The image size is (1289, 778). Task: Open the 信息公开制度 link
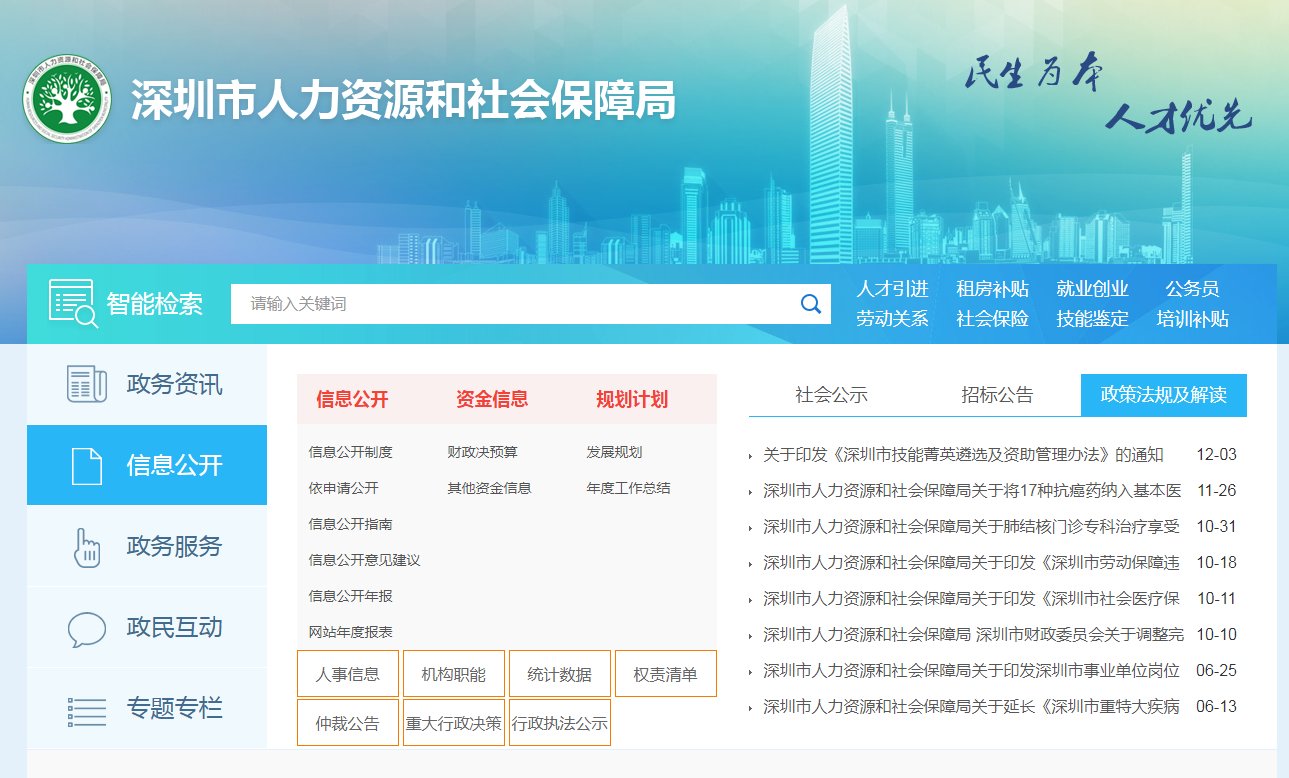[x=351, y=452]
